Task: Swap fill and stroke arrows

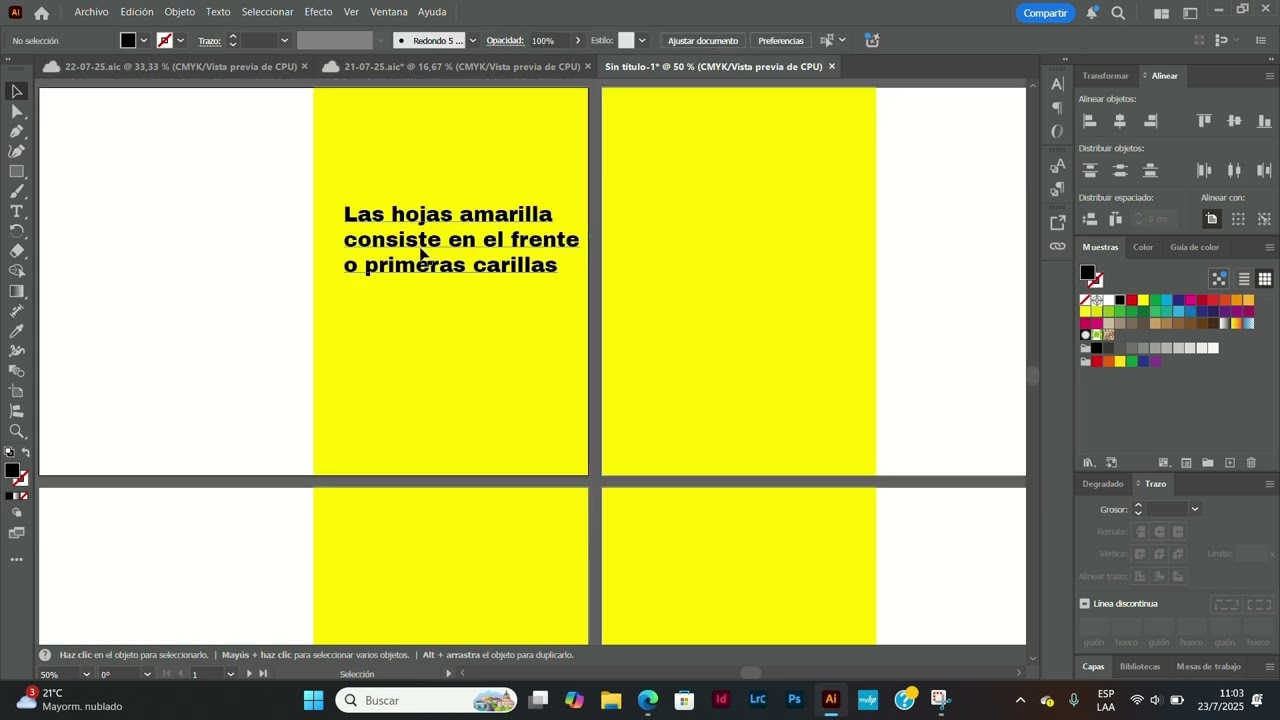Action: 25,453
